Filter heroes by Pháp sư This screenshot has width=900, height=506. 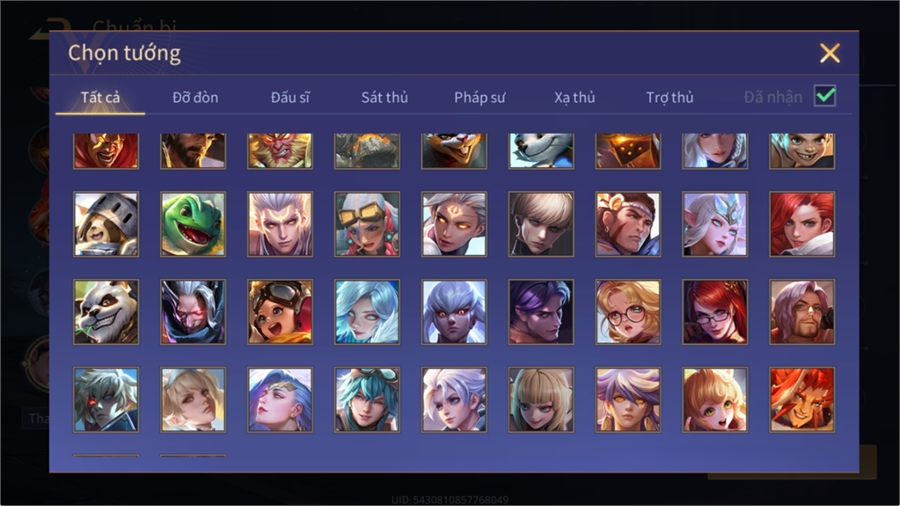480,98
